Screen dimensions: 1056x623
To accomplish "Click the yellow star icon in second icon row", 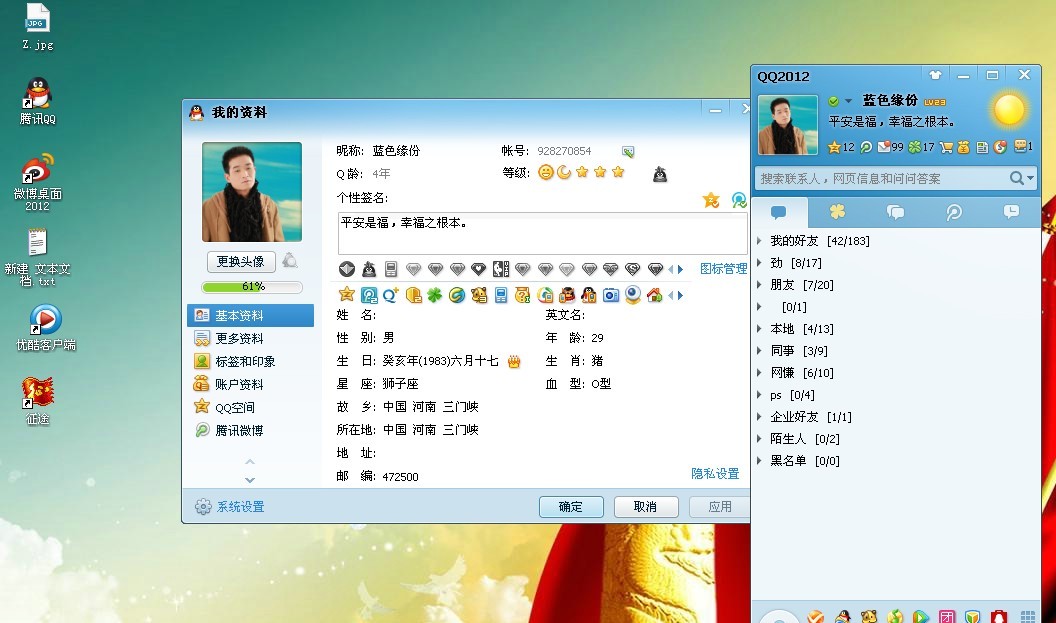I will click(x=346, y=294).
